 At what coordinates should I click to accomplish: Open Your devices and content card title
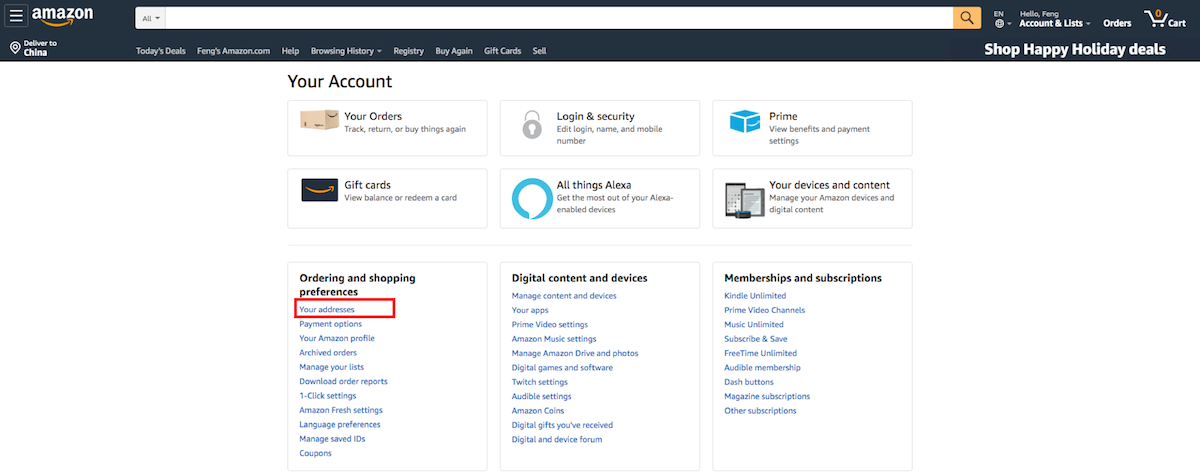click(829, 185)
